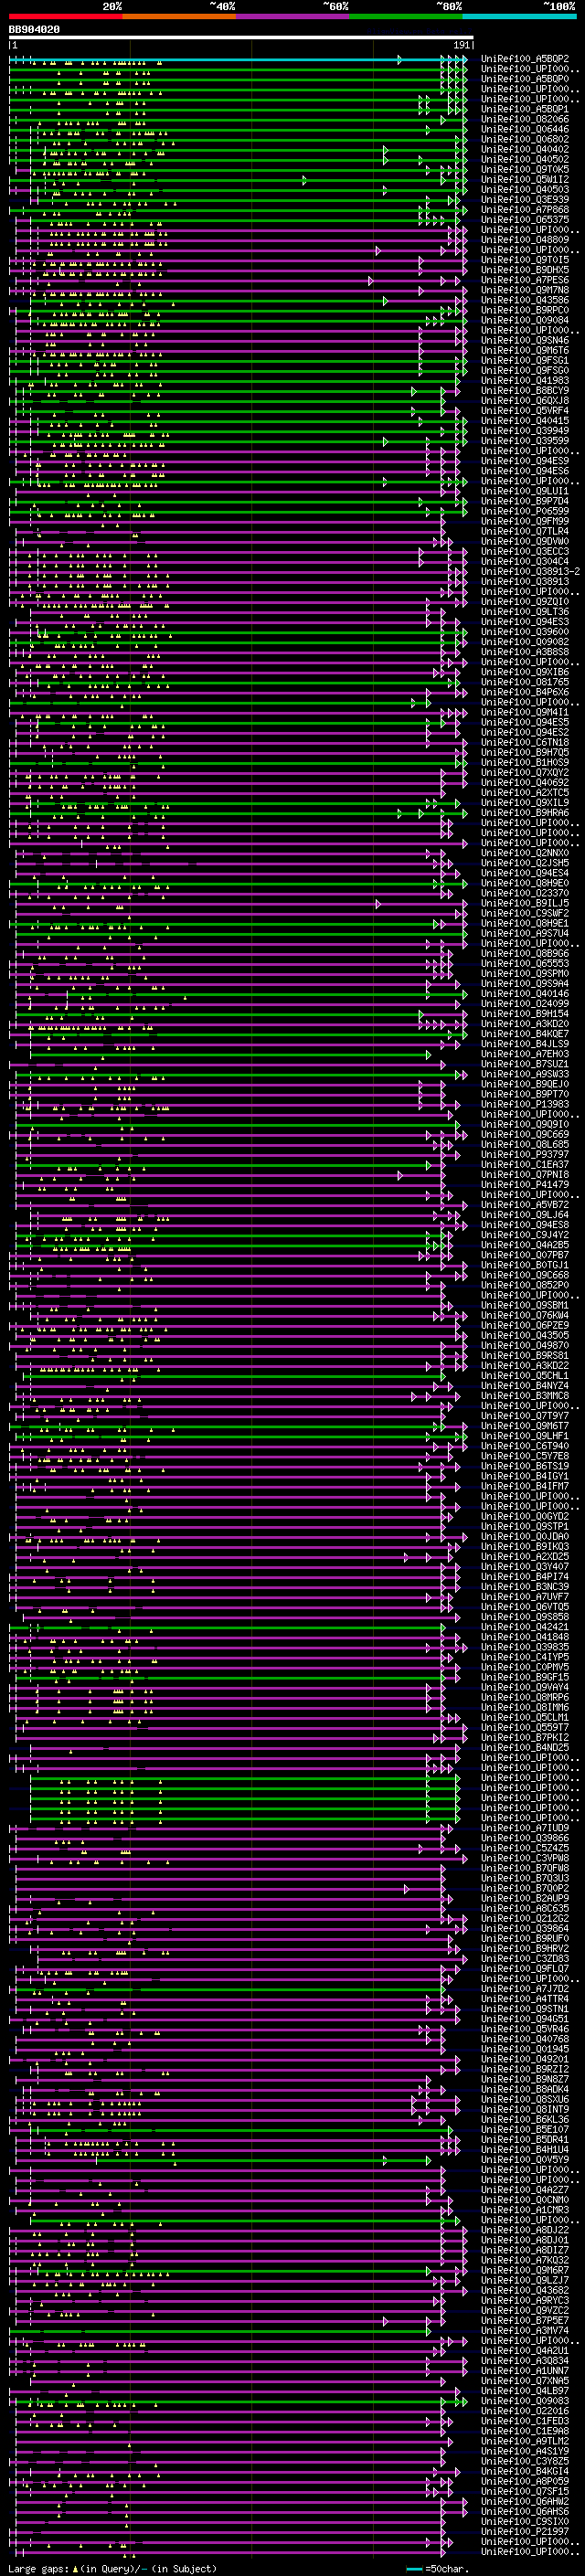
Task: Open hit UniRef100_Q39600
Action: 524,632
